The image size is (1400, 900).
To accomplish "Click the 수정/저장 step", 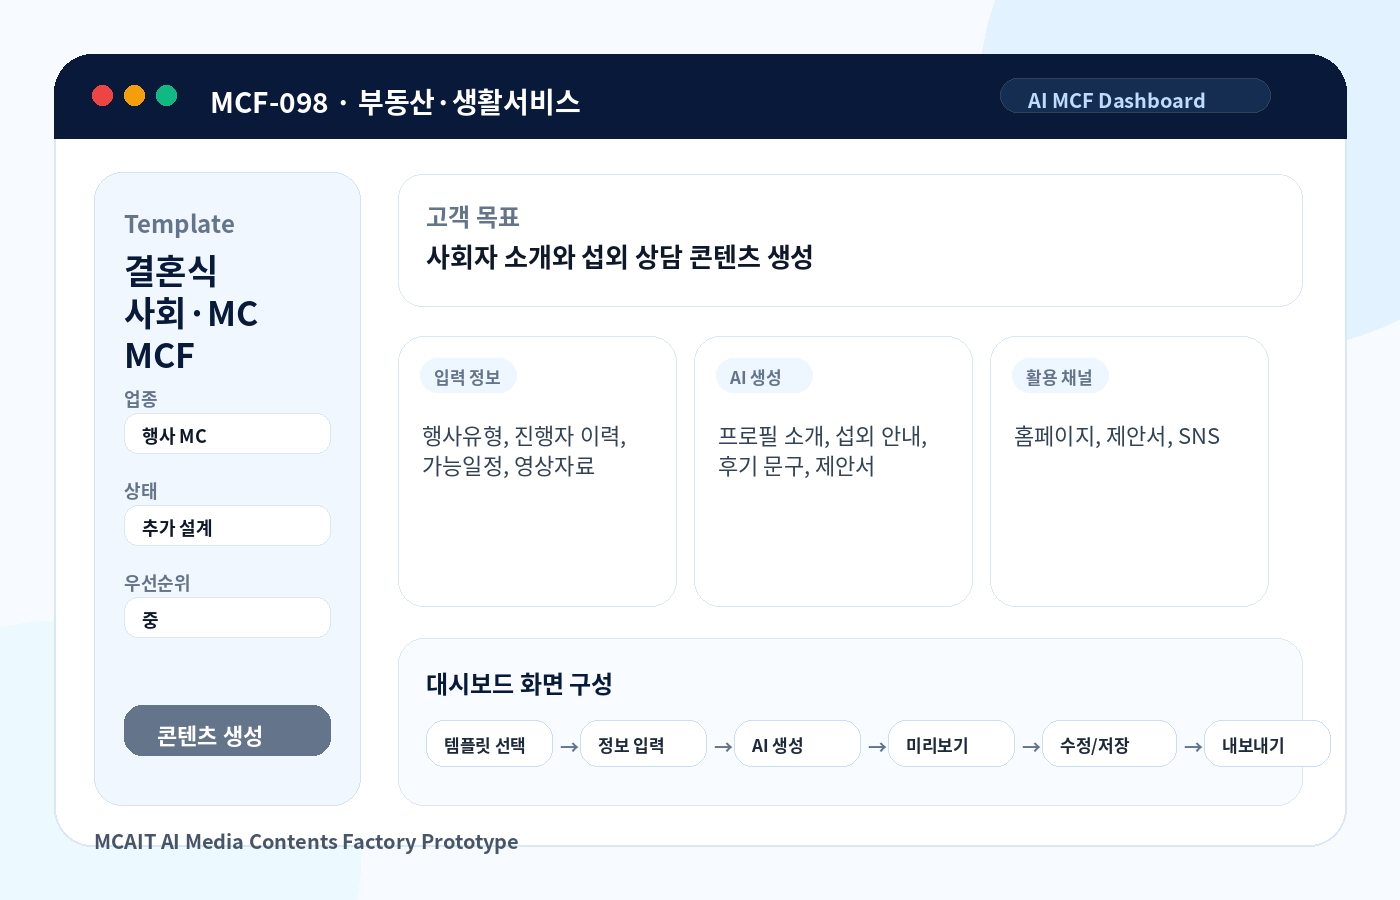I will tap(1109, 744).
